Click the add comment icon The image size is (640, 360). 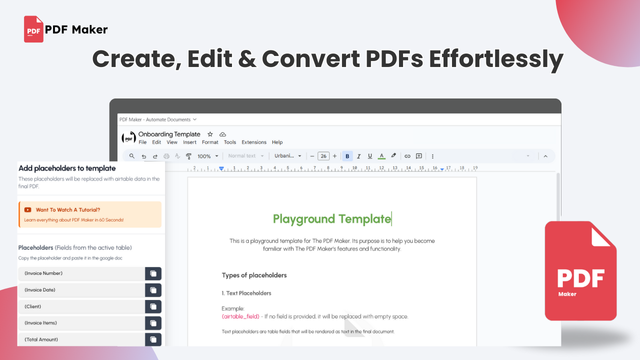pyautogui.click(x=419, y=156)
